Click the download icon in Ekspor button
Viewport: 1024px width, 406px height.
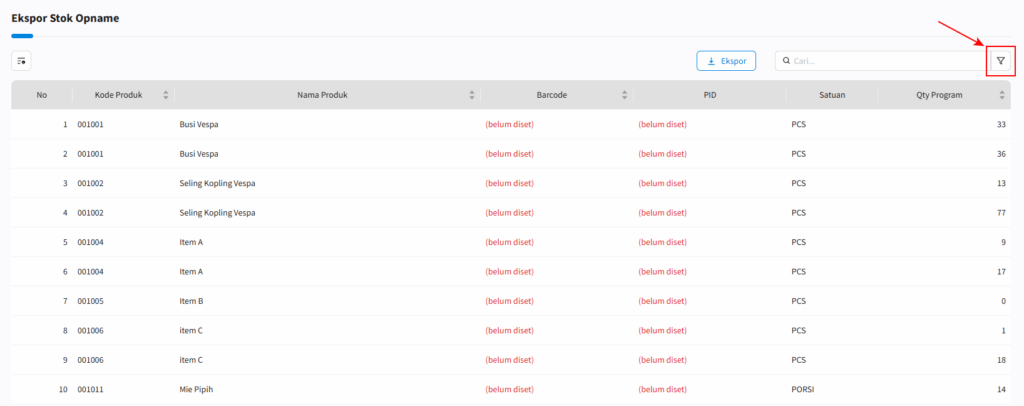coord(711,61)
